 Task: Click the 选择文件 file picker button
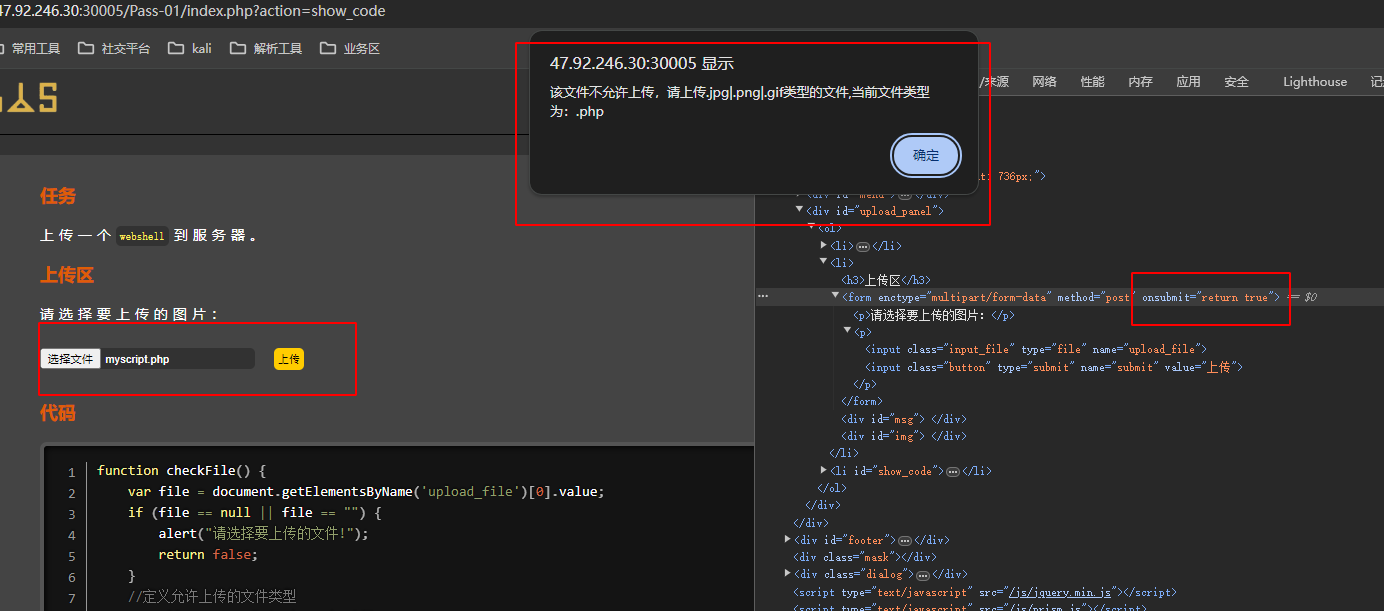coord(70,358)
